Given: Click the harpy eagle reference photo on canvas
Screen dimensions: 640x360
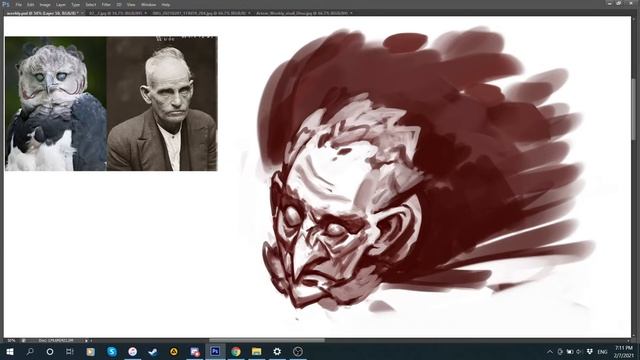Looking at the screenshot, I should pos(56,104).
